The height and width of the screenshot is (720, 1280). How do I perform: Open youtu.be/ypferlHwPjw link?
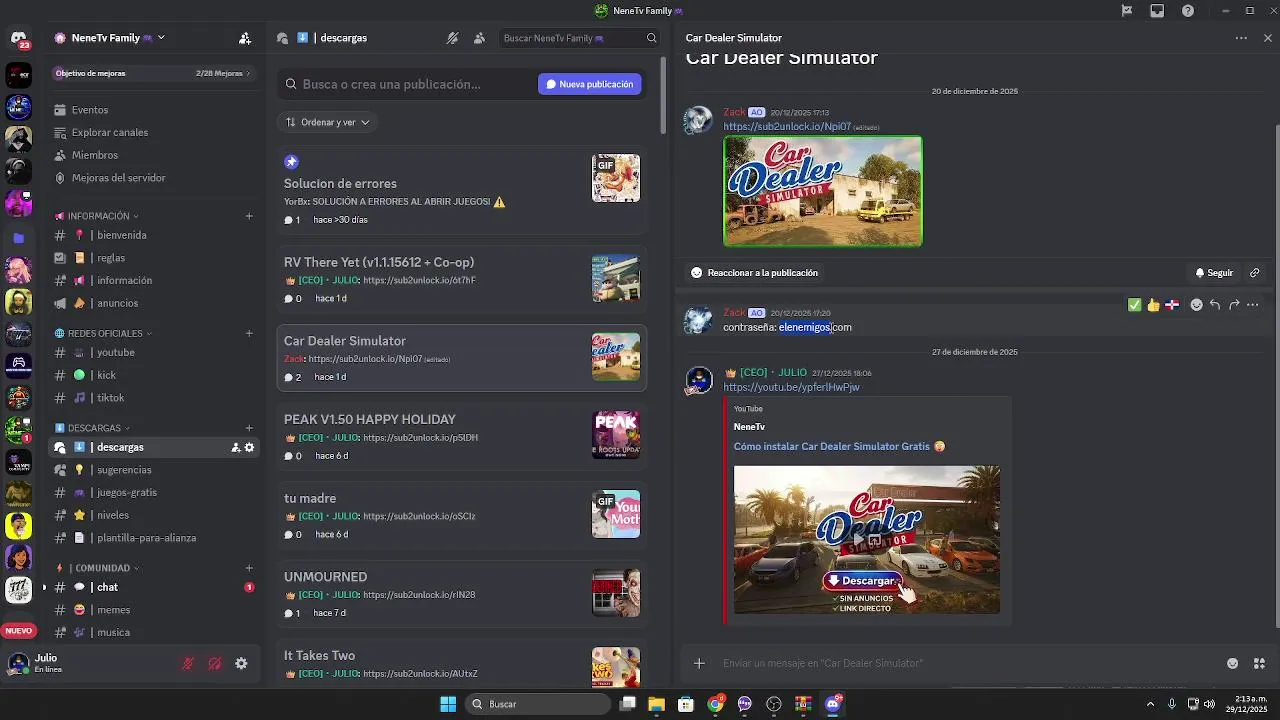point(791,387)
